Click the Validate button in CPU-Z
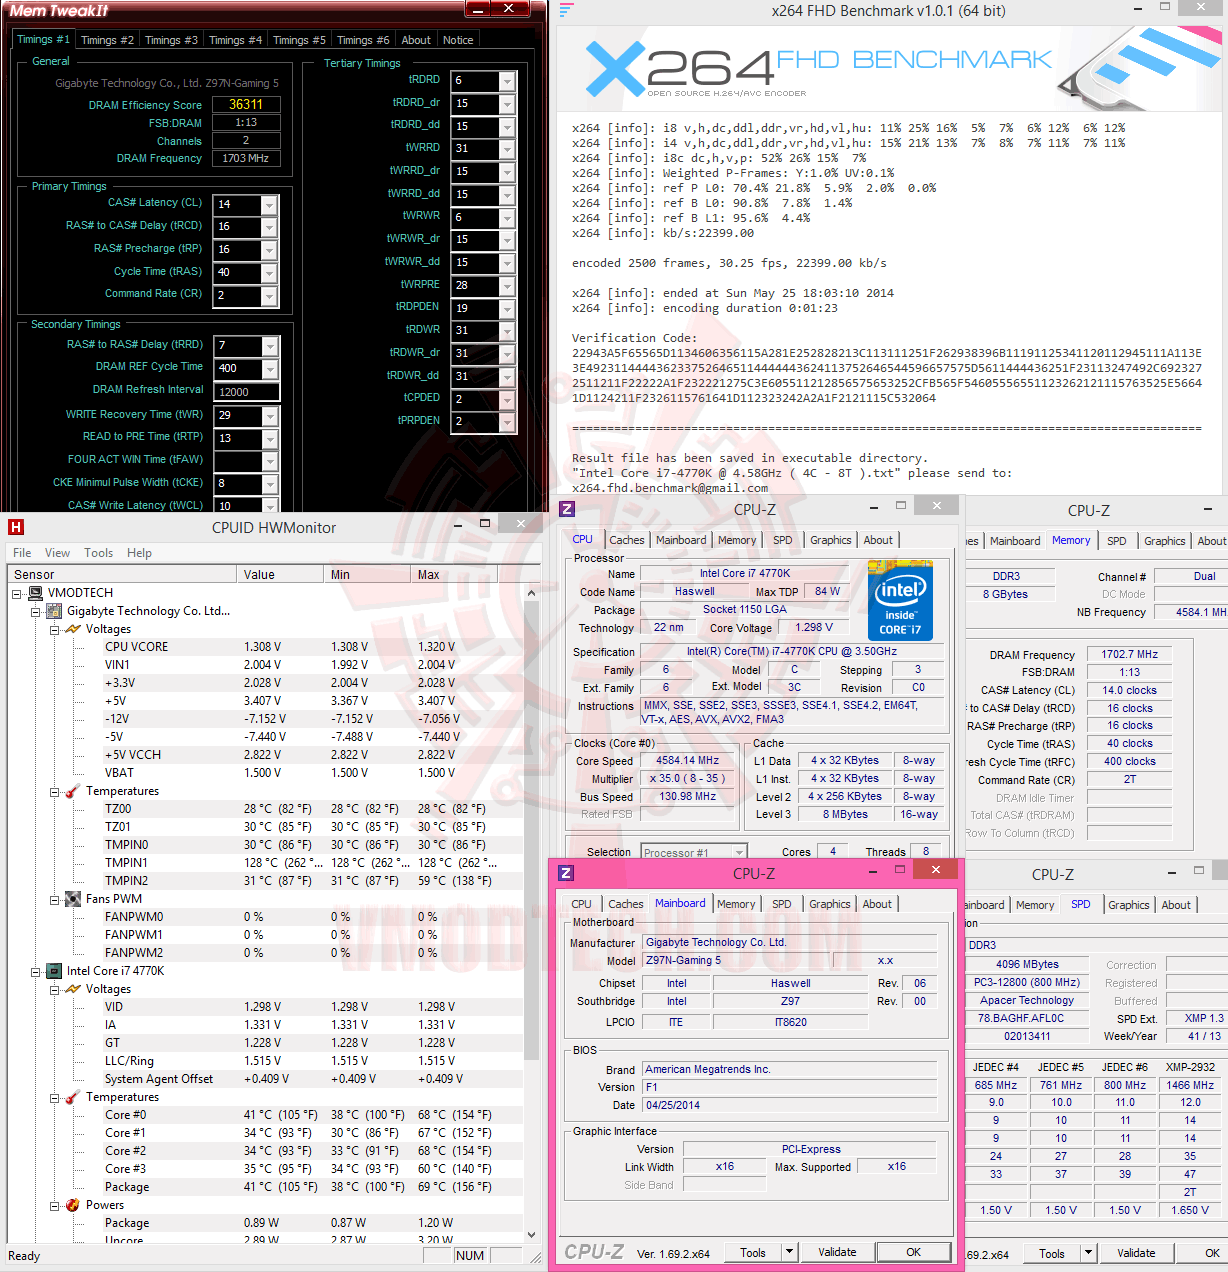 point(837,1252)
